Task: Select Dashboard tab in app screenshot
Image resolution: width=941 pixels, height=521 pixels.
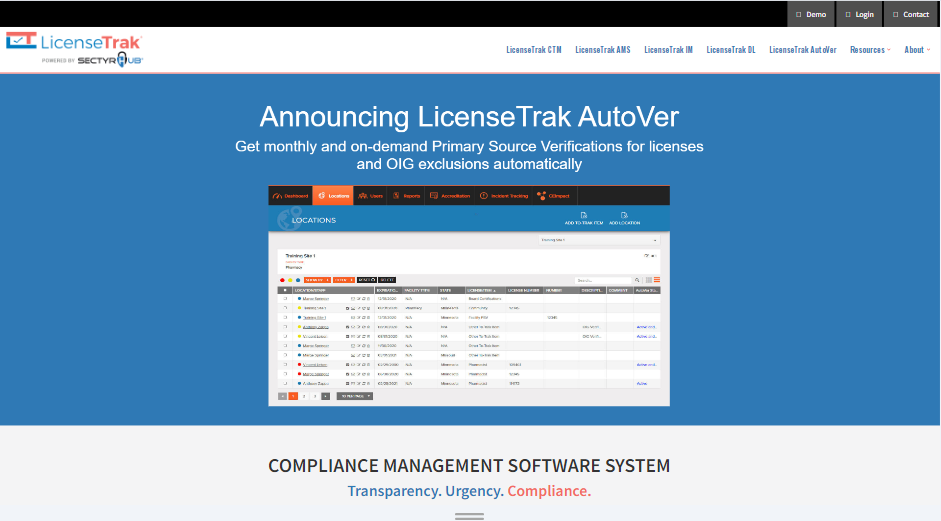Action: pyautogui.click(x=290, y=196)
